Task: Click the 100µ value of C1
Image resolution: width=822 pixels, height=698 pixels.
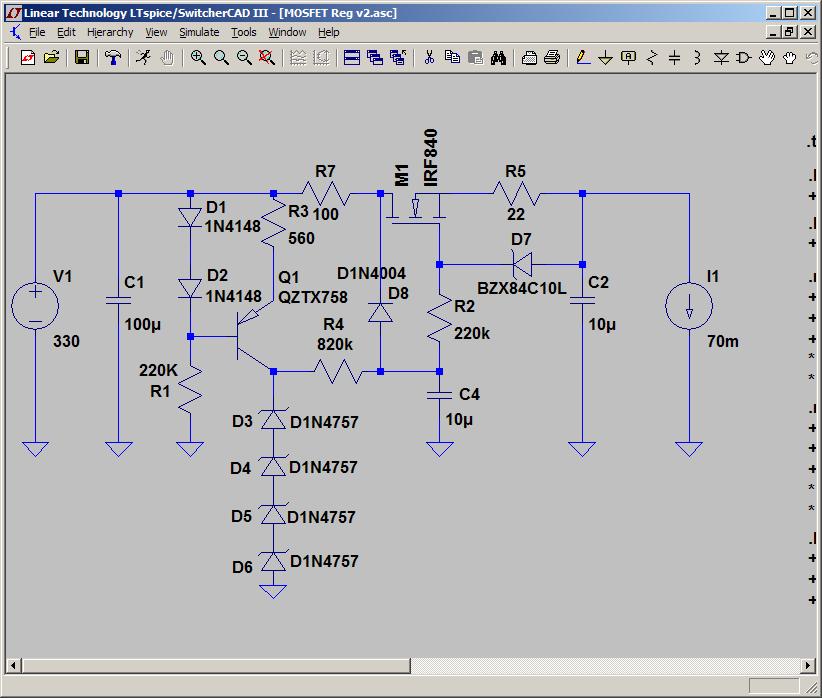Action: 143,325
